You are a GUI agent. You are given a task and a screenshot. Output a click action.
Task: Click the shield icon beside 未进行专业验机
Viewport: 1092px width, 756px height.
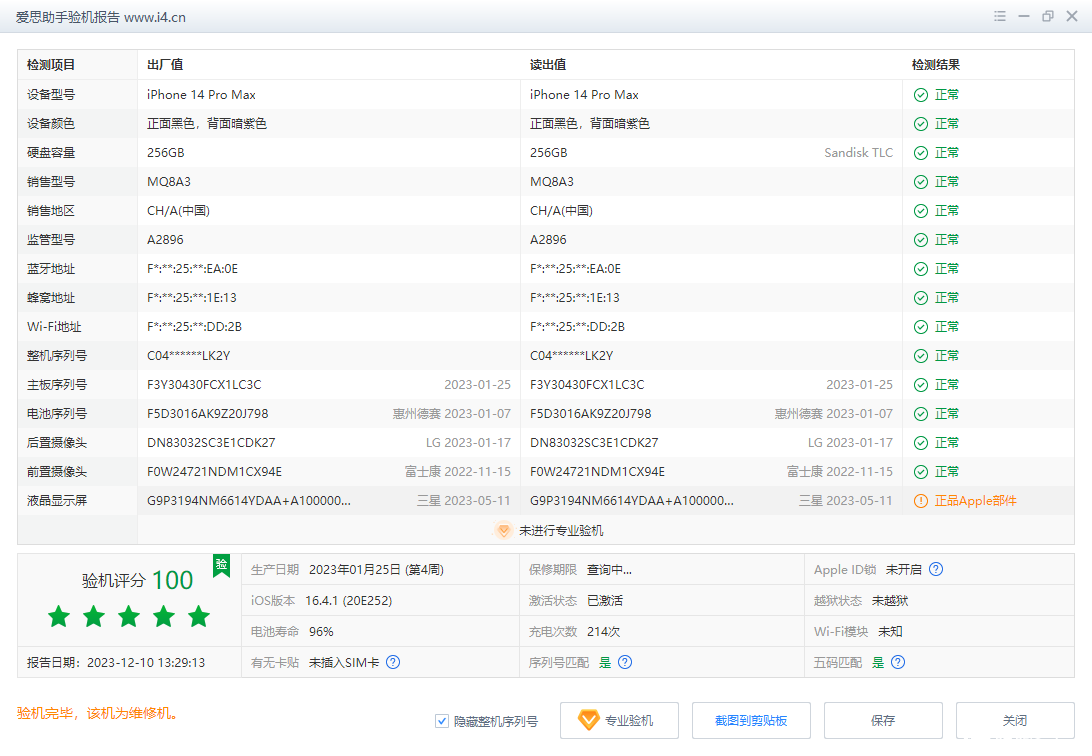coord(503,530)
